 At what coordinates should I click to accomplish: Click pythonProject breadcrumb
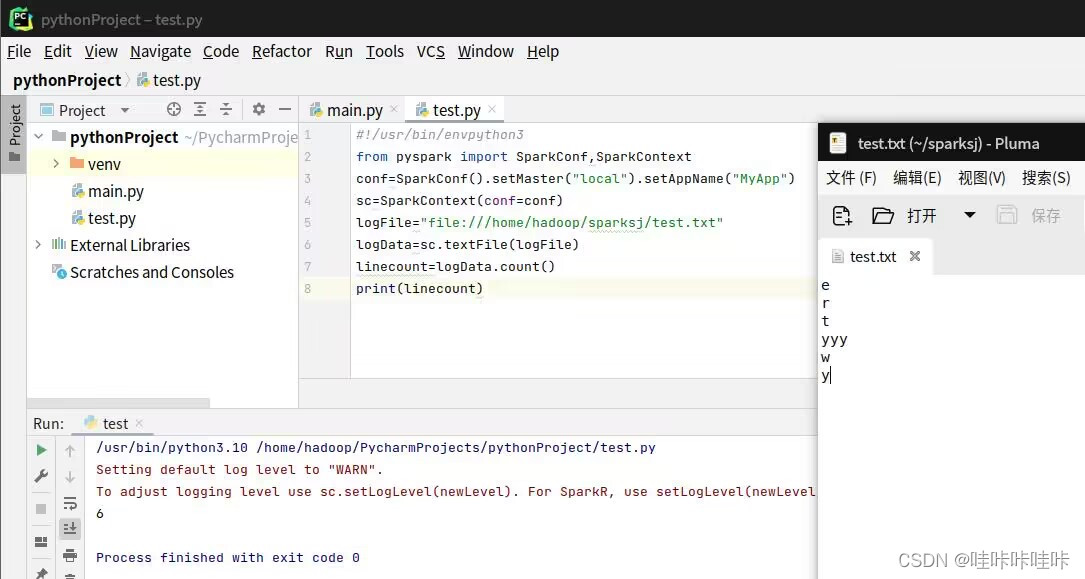tap(66, 80)
